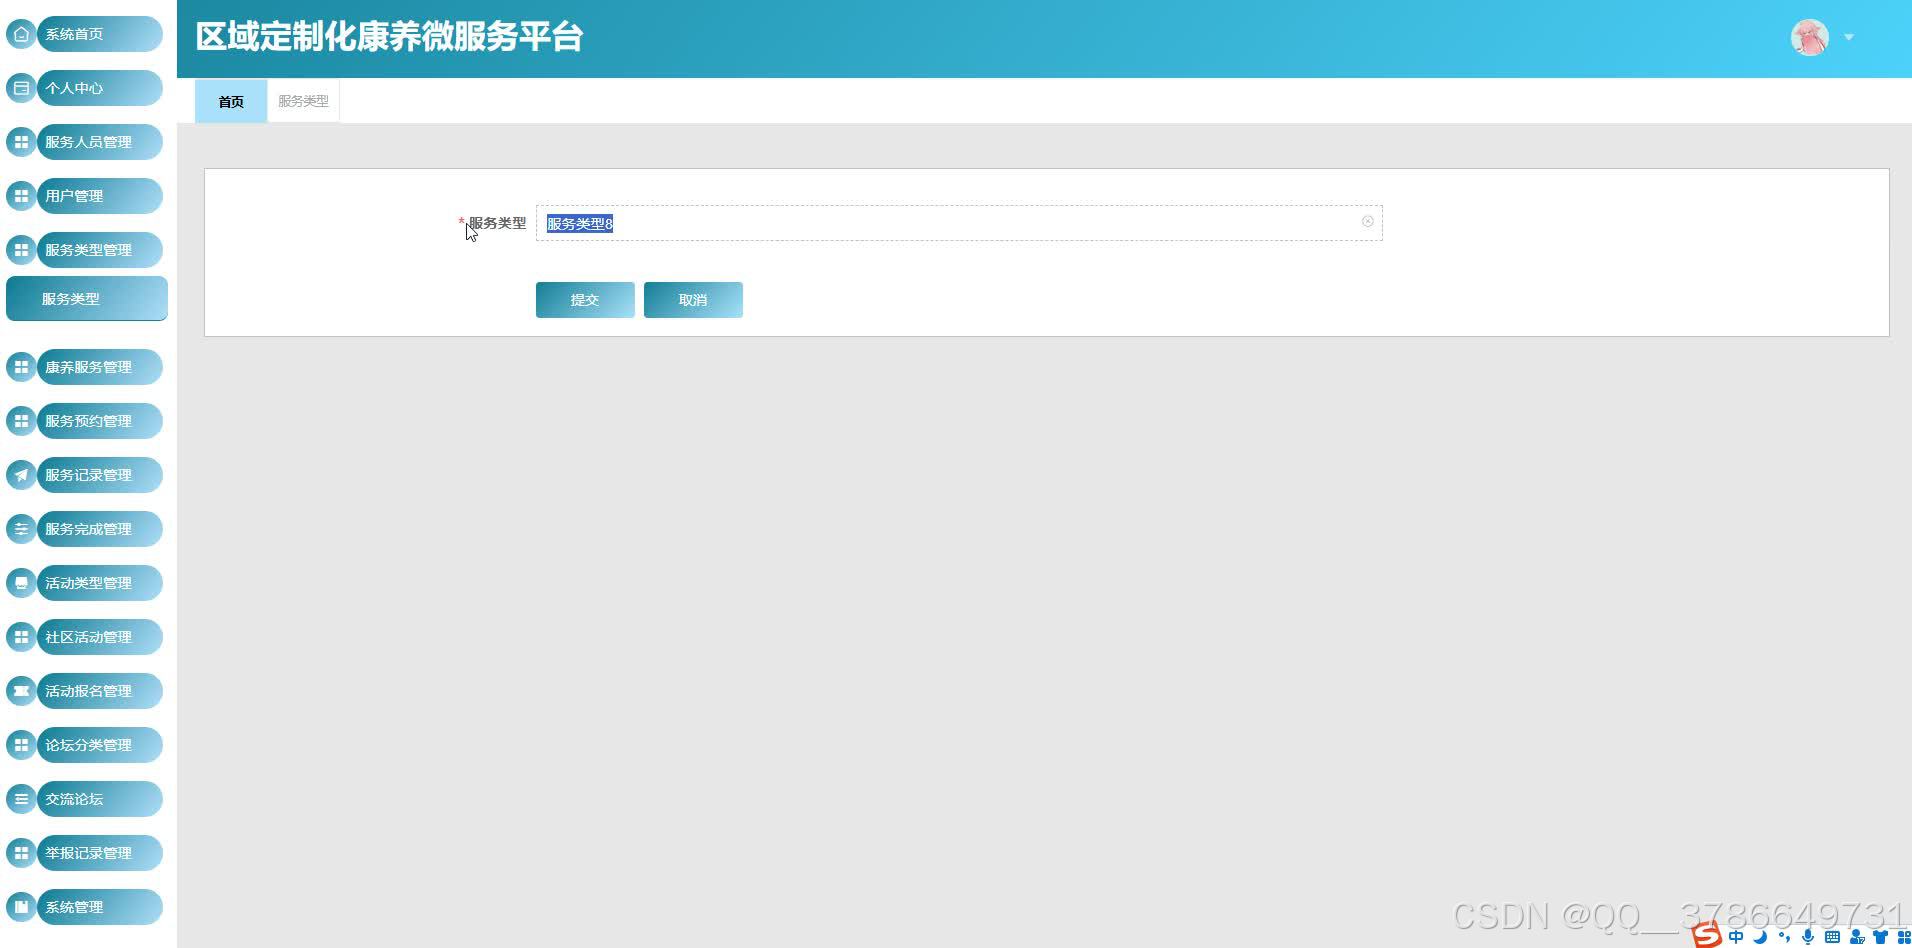
Task: Click the list icon beside 交流论坛
Action: (21, 799)
